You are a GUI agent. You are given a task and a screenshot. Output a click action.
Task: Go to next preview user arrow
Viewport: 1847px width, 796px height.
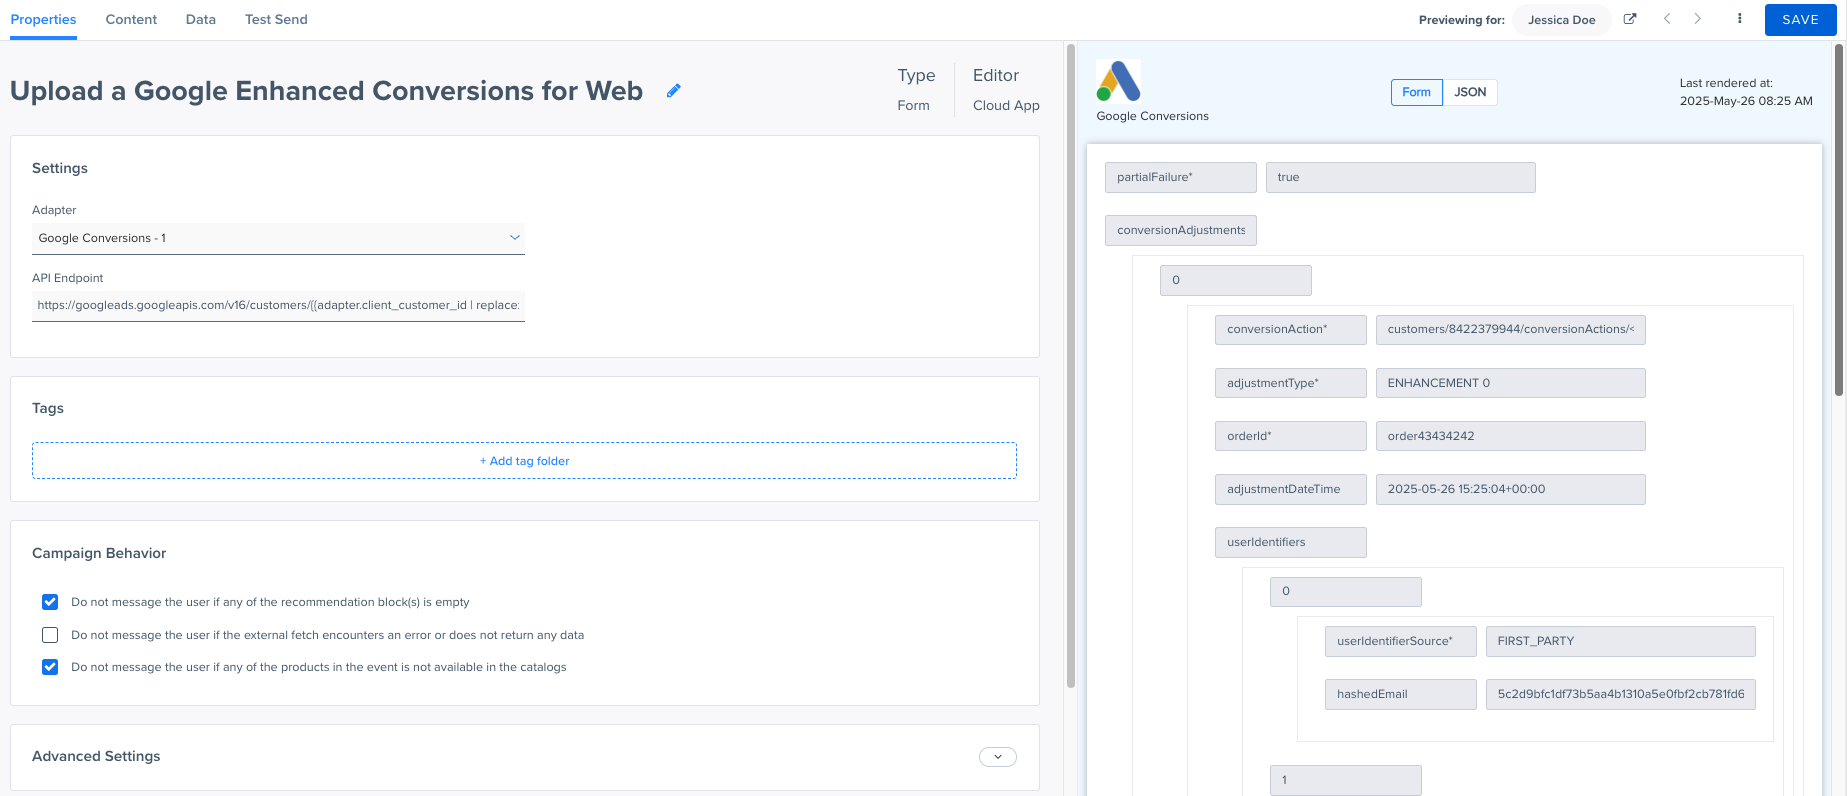pyautogui.click(x=1697, y=19)
